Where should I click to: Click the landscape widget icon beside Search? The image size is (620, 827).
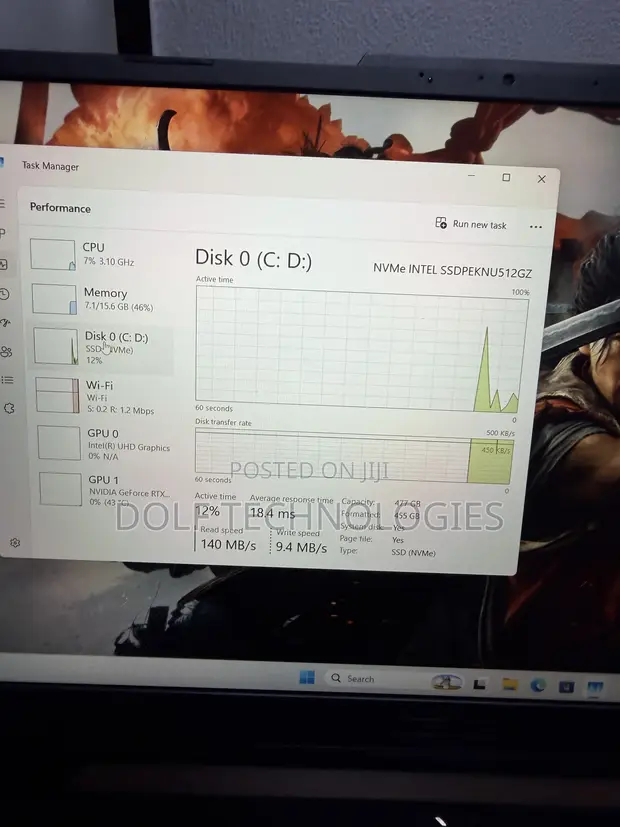point(447,682)
